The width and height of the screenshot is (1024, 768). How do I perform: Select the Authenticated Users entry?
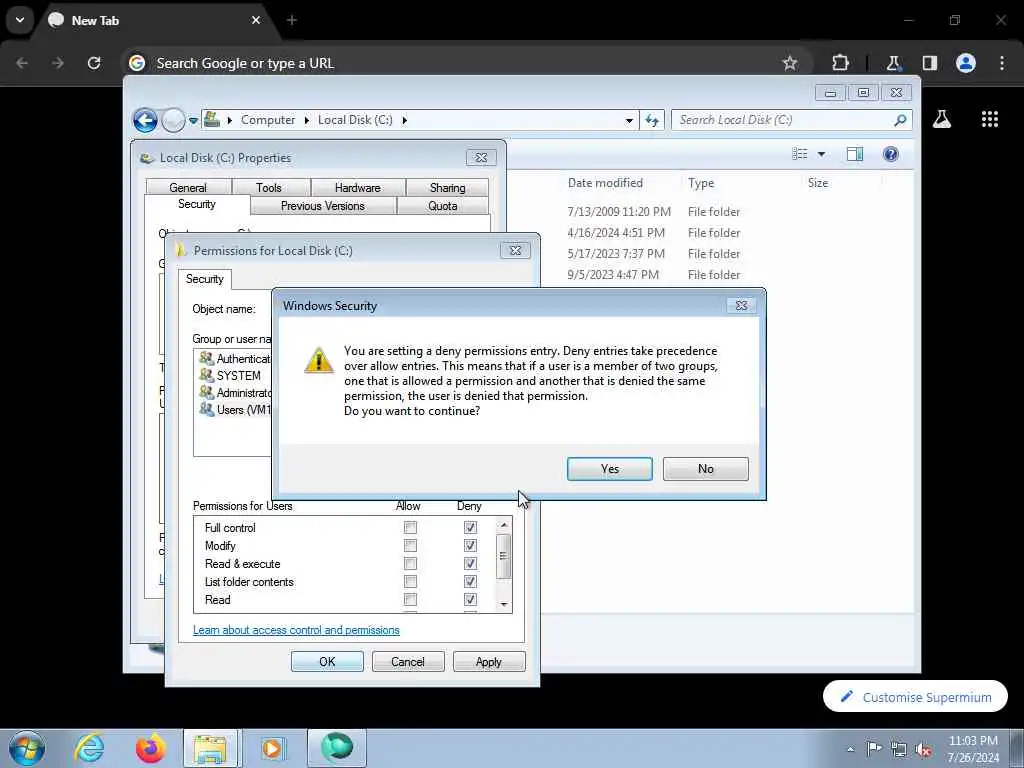pyautogui.click(x=235, y=359)
